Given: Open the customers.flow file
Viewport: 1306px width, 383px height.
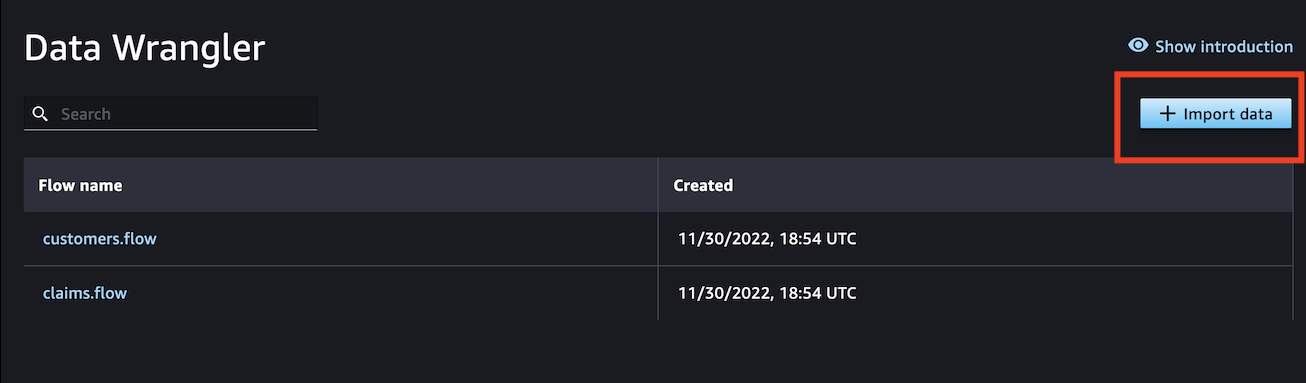Looking at the screenshot, I should [99, 239].
